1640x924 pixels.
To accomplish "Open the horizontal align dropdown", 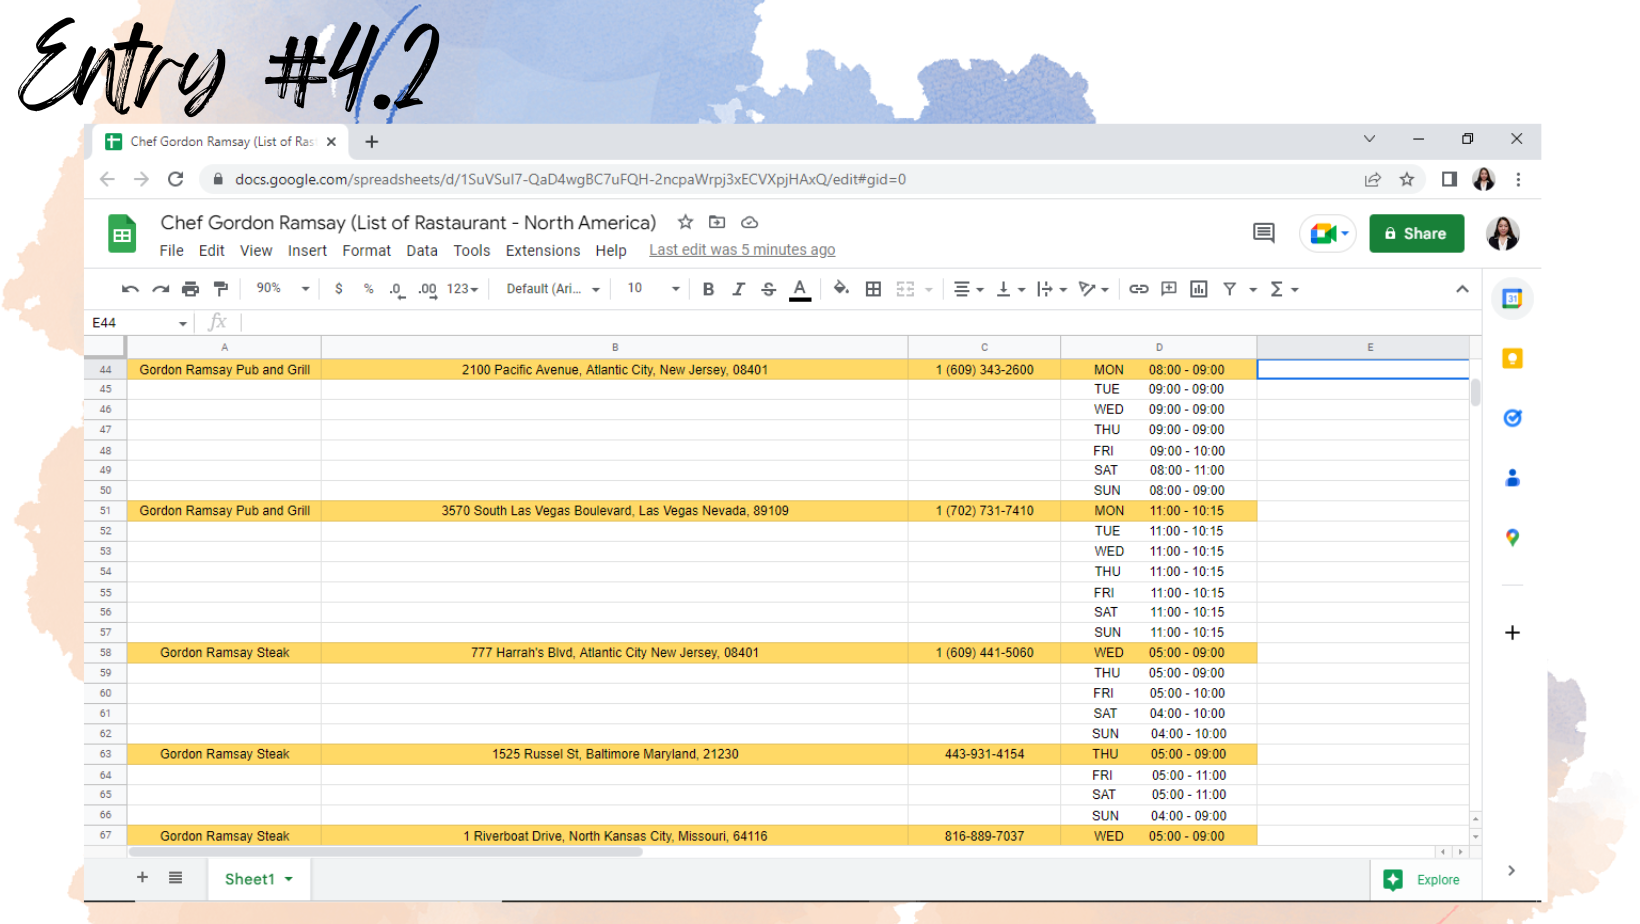I will (x=968, y=289).
